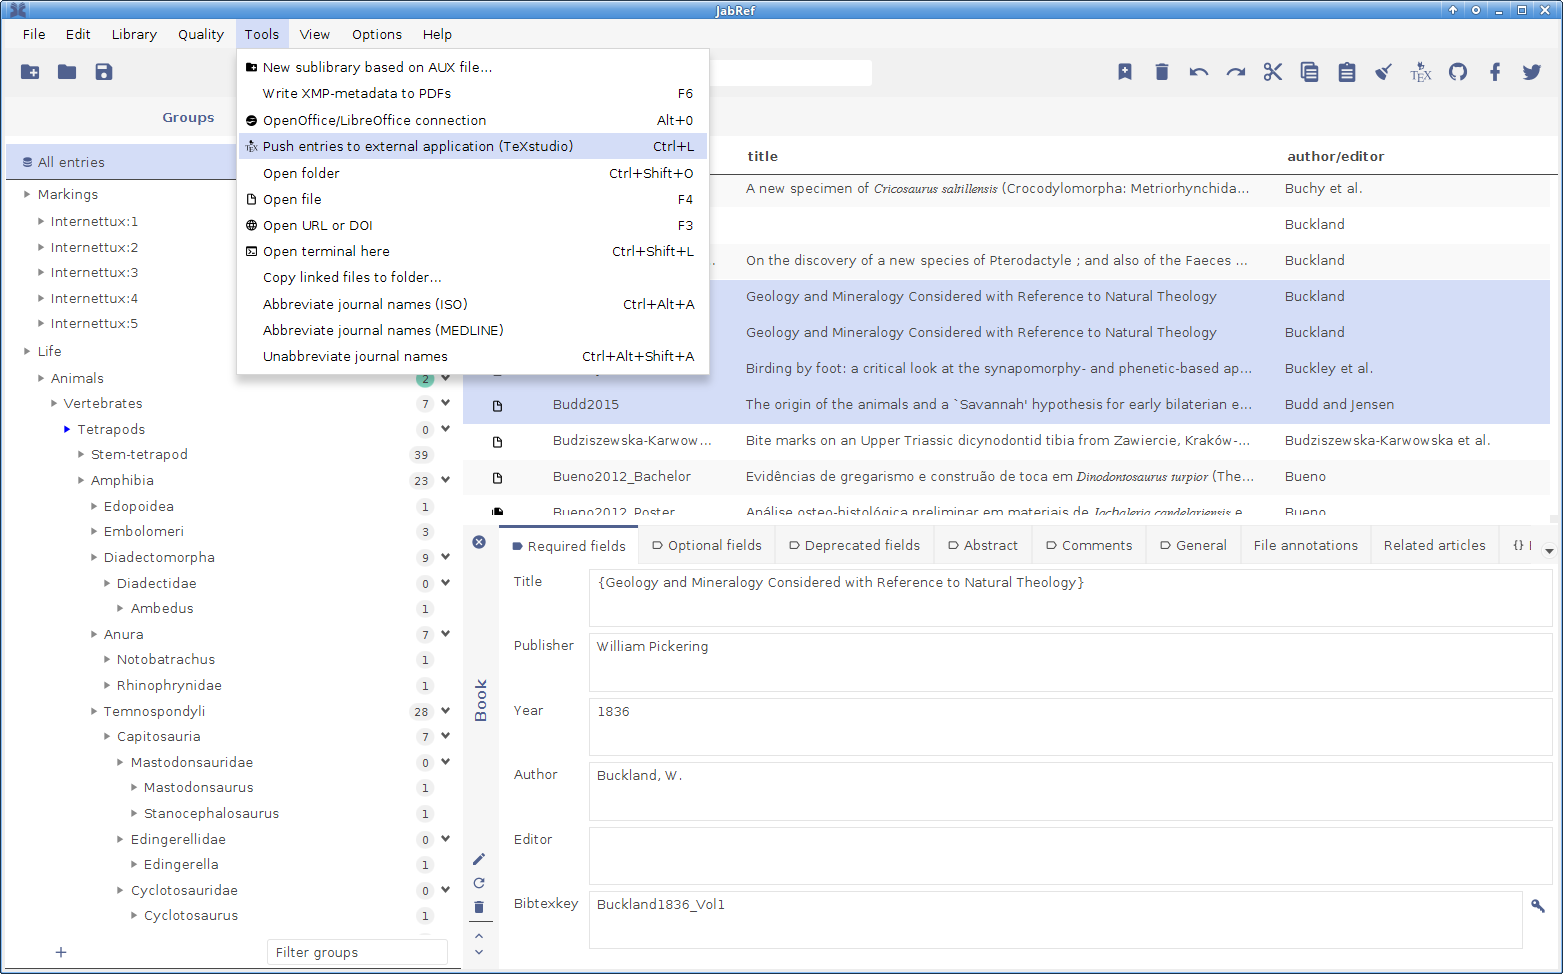Choose Push entries to external application (TeXstudio)
Image resolution: width=1563 pixels, height=974 pixels.
point(472,146)
